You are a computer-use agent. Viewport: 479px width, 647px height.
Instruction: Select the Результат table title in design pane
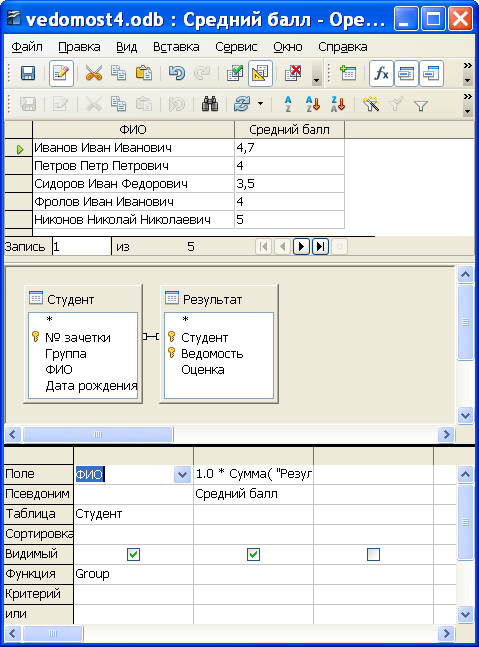point(212,300)
